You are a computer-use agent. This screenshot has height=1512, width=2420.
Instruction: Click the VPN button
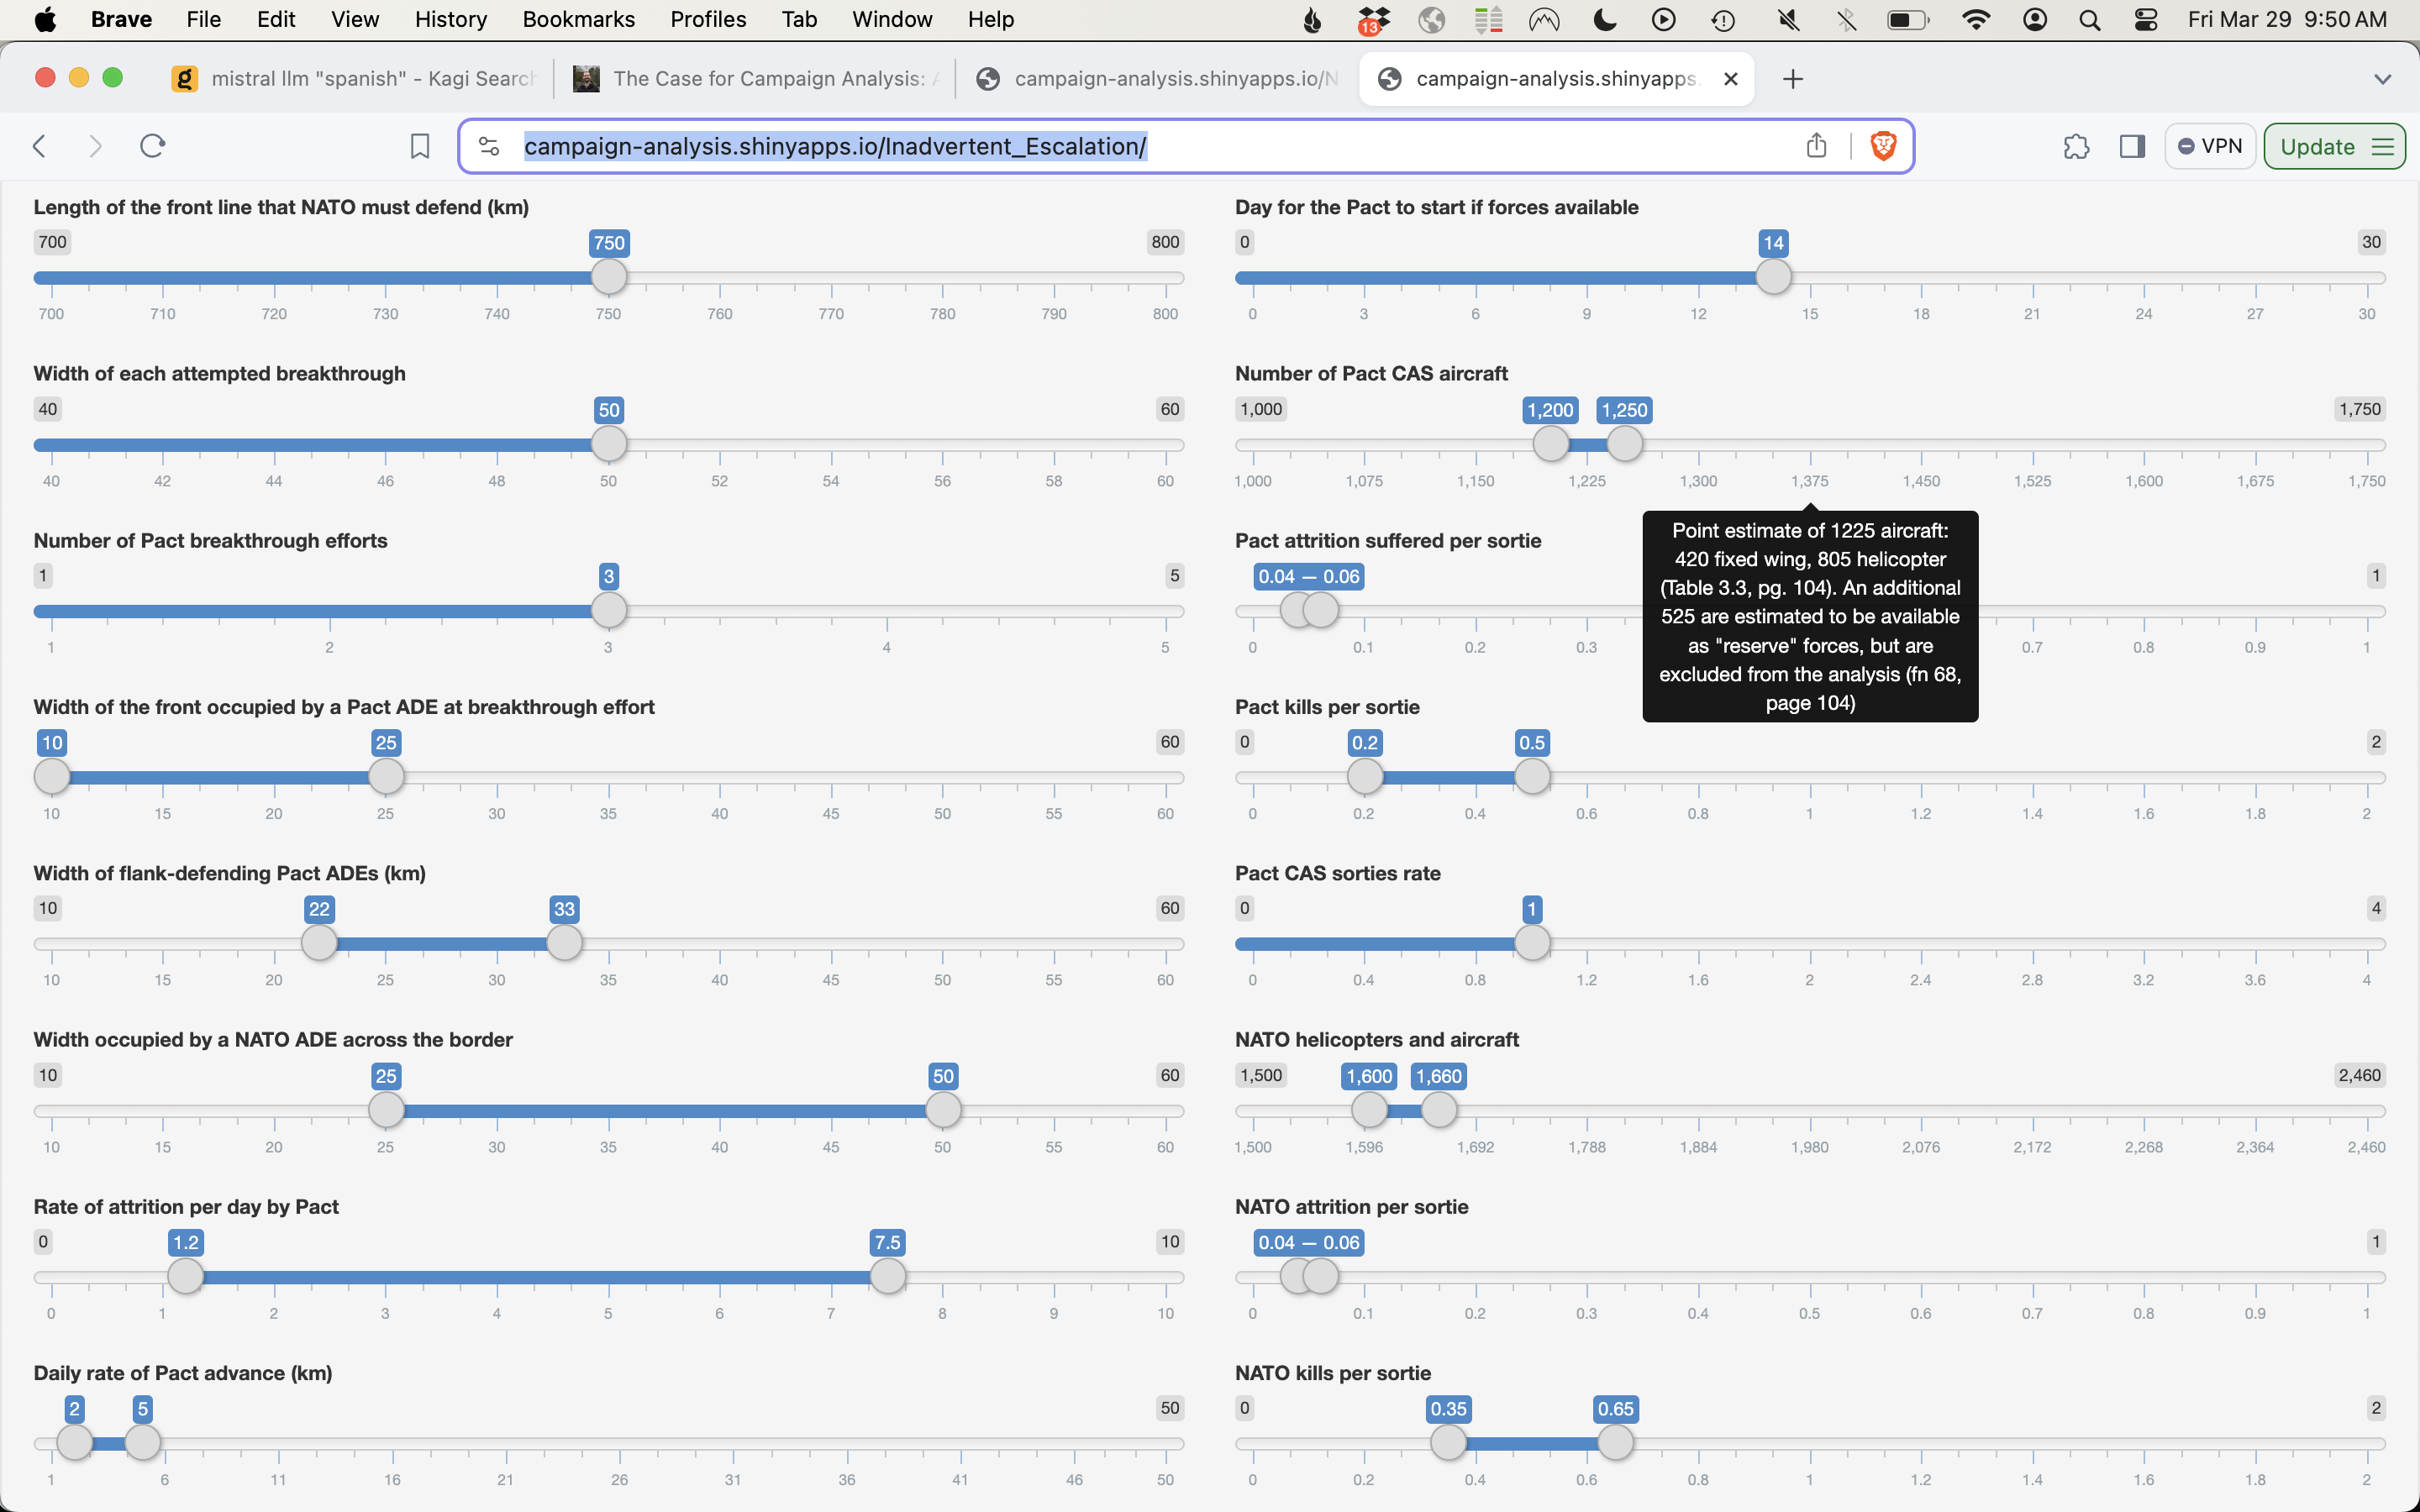[2210, 146]
